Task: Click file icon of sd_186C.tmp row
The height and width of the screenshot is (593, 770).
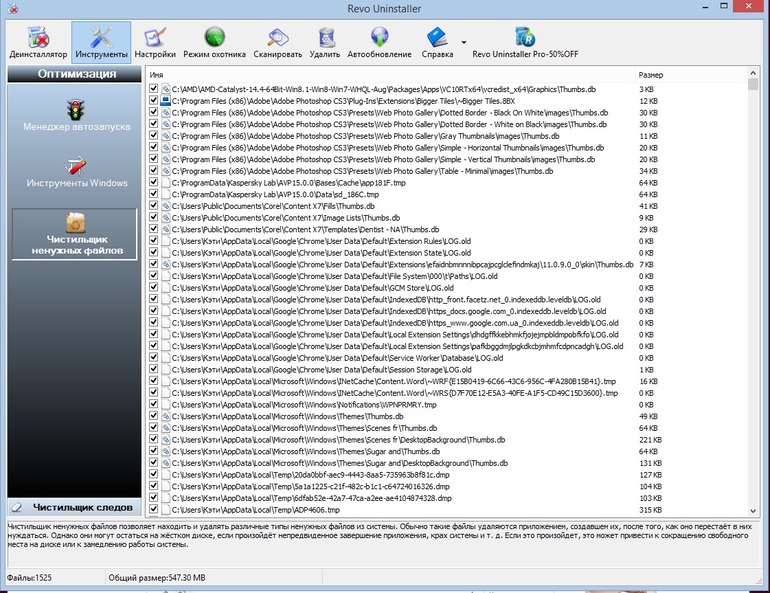Action: pyautogui.click(x=165, y=194)
